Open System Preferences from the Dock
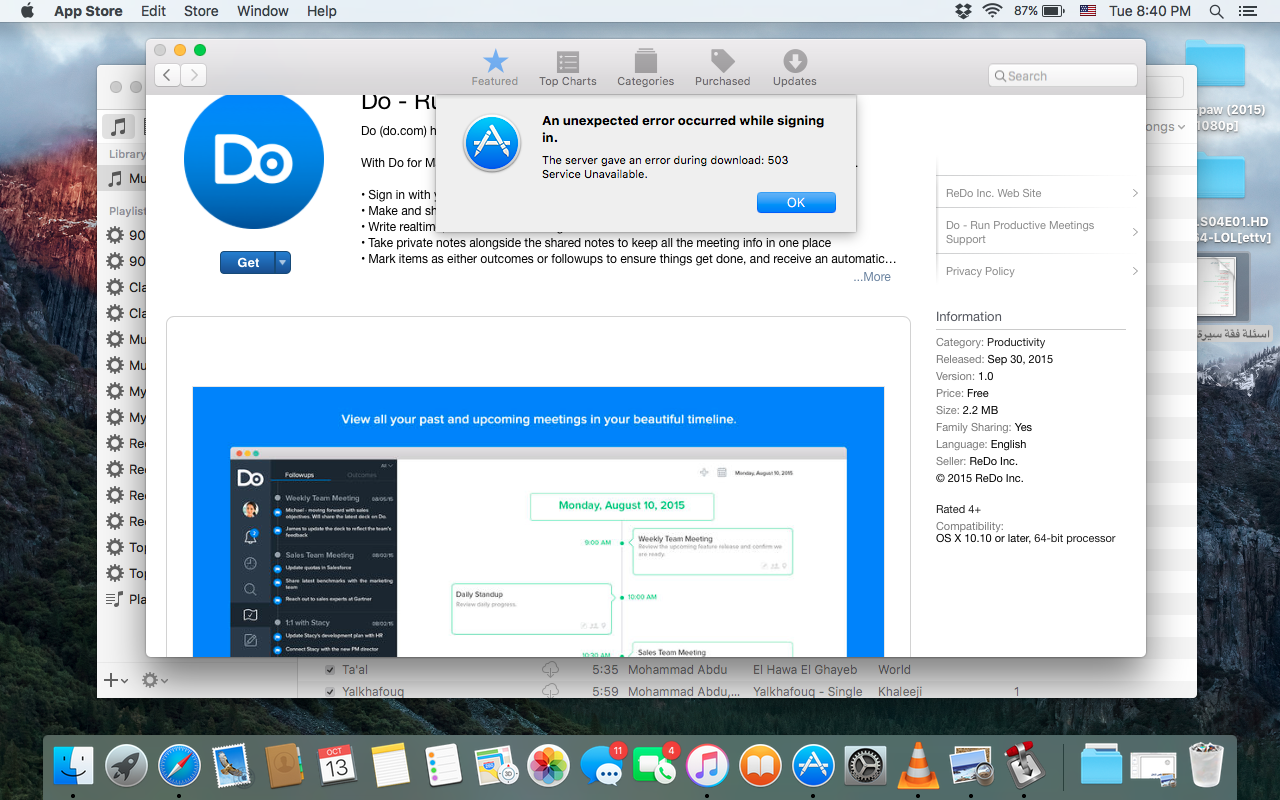Screen dimensions: 1280x800 (865, 767)
